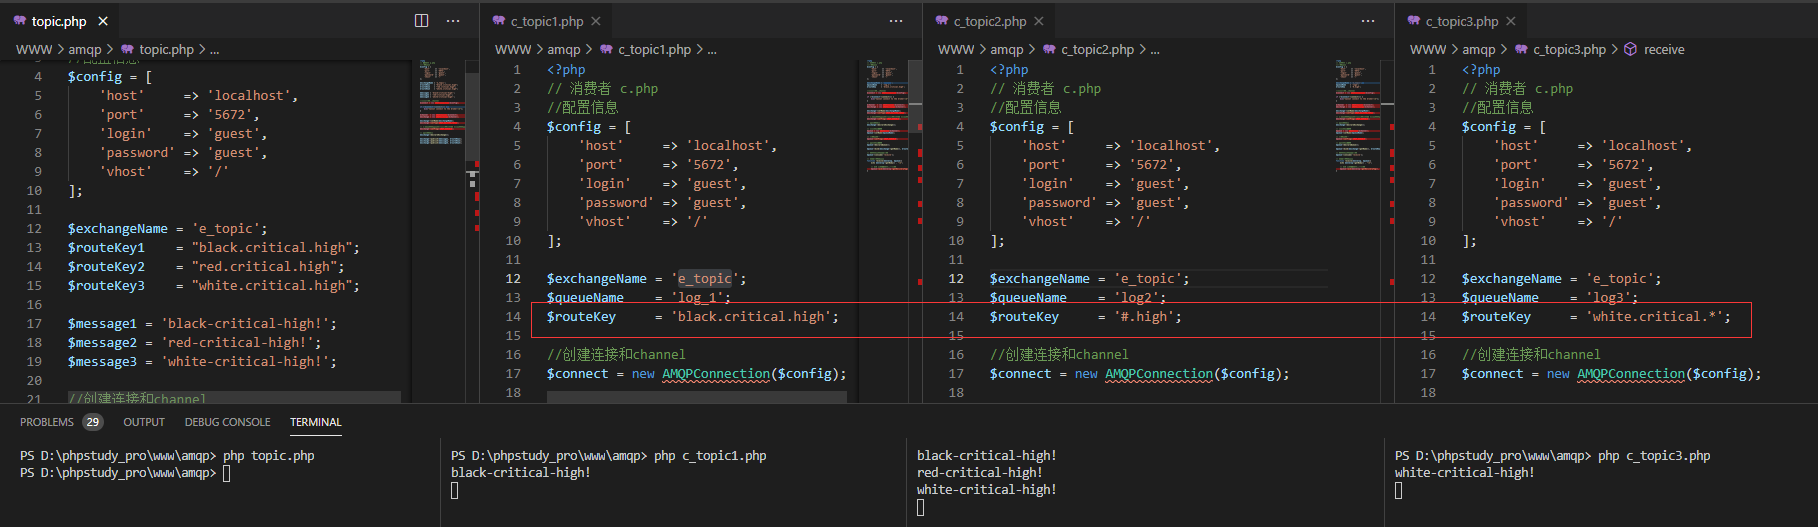Click line number 12 in c_topic1.php

coord(513,279)
